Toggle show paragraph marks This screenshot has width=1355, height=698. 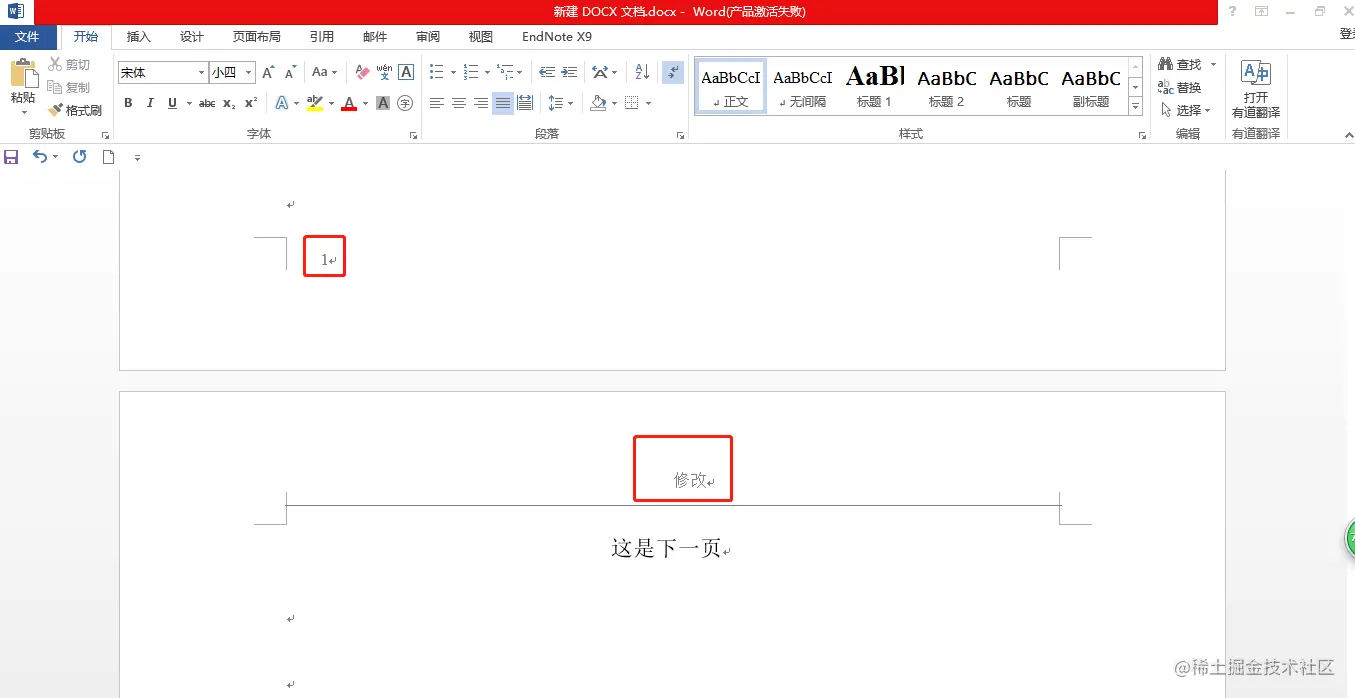click(673, 73)
